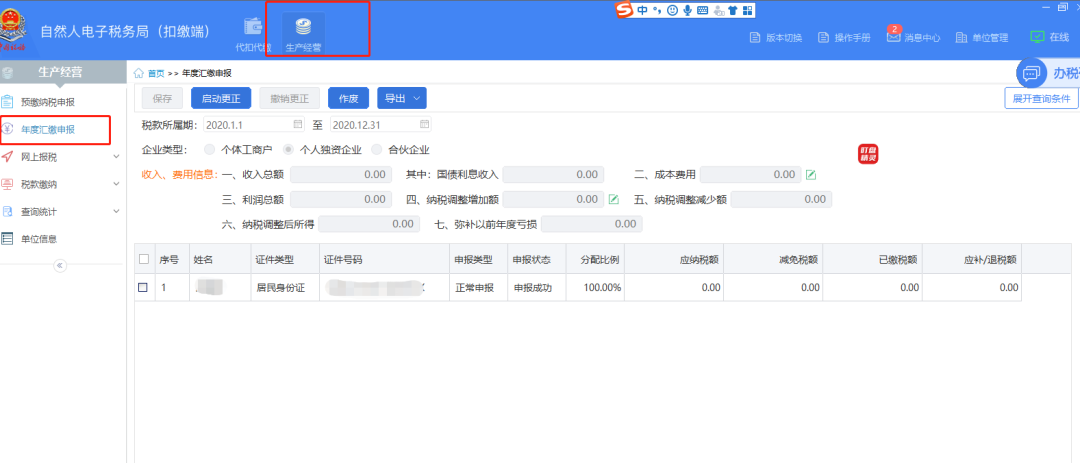Open calendar for end date 2020.12.31
Viewport: 1080px width, 463px height.
425,124
